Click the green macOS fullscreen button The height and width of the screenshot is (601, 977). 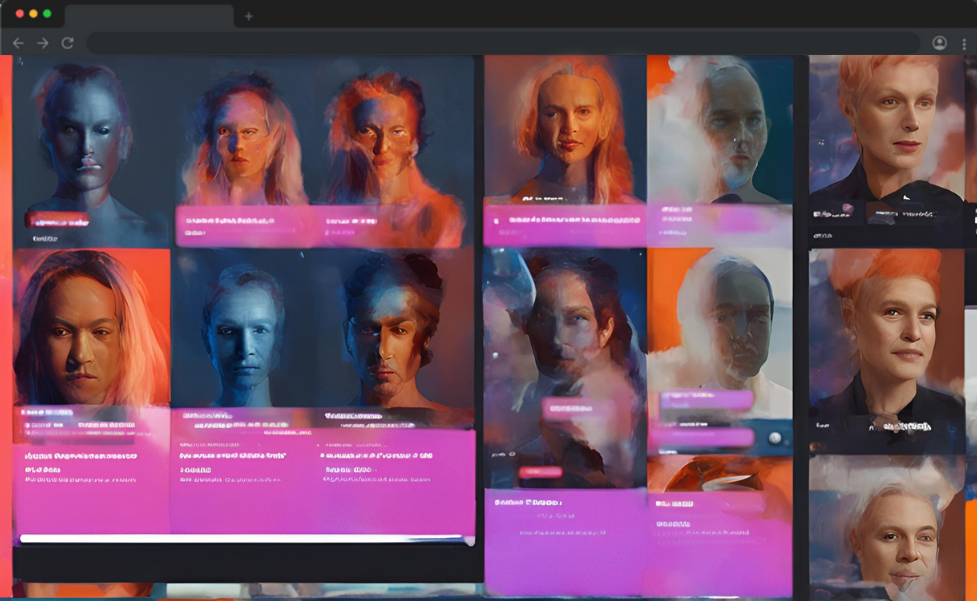pyautogui.click(x=47, y=14)
